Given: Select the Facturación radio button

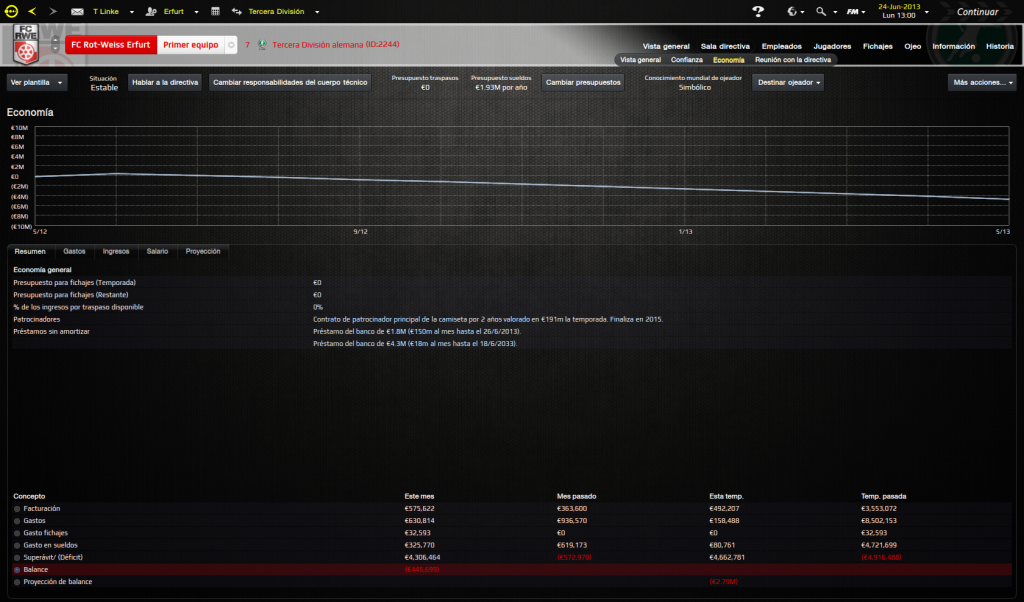Looking at the screenshot, I should [x=17, y=509].
